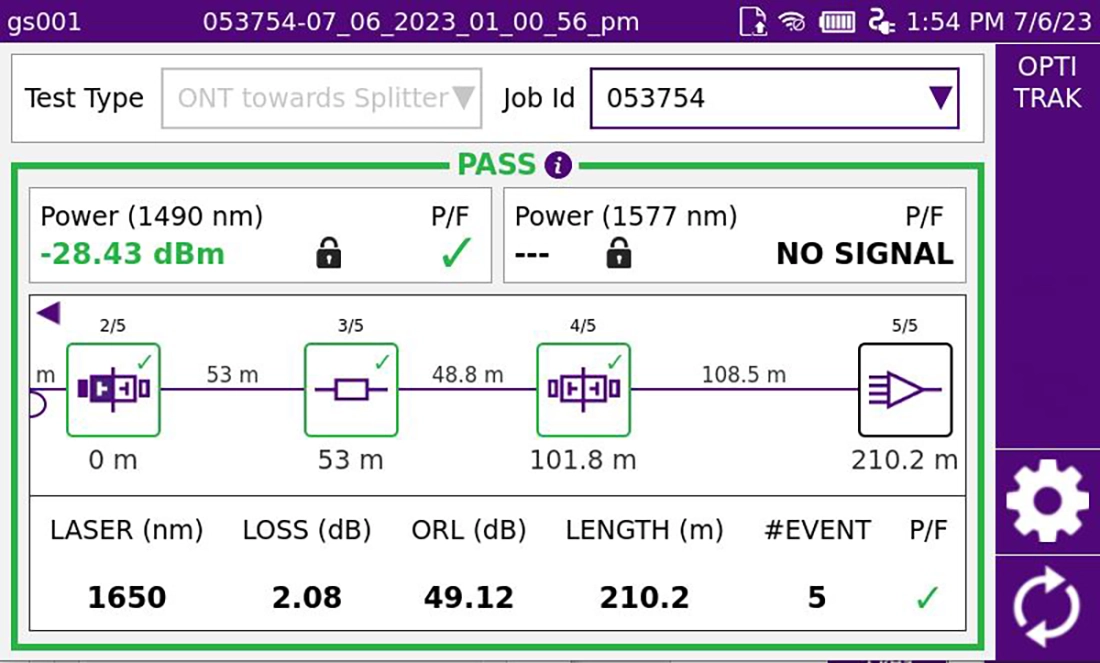Tap the #EVENT value 5

click(x=817, y=598)
